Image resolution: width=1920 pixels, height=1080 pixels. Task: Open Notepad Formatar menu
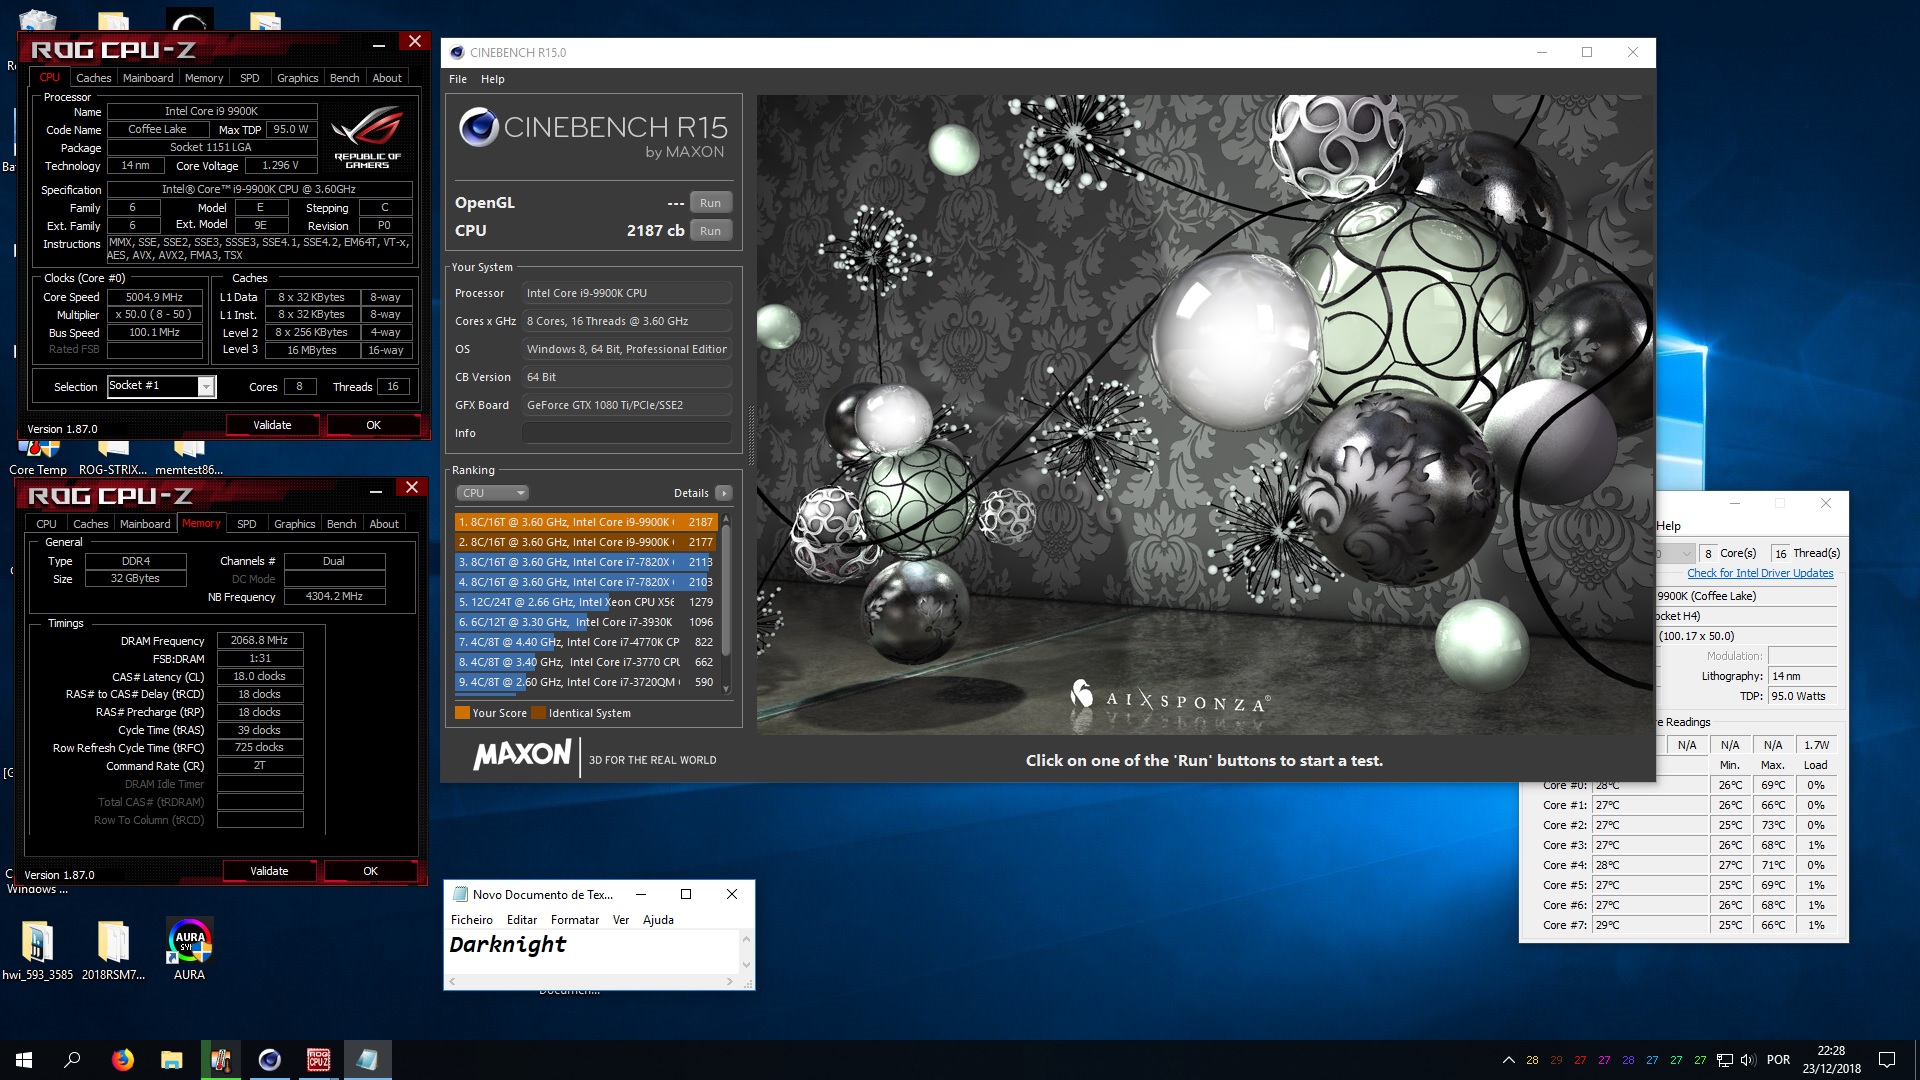click(575, 920)
